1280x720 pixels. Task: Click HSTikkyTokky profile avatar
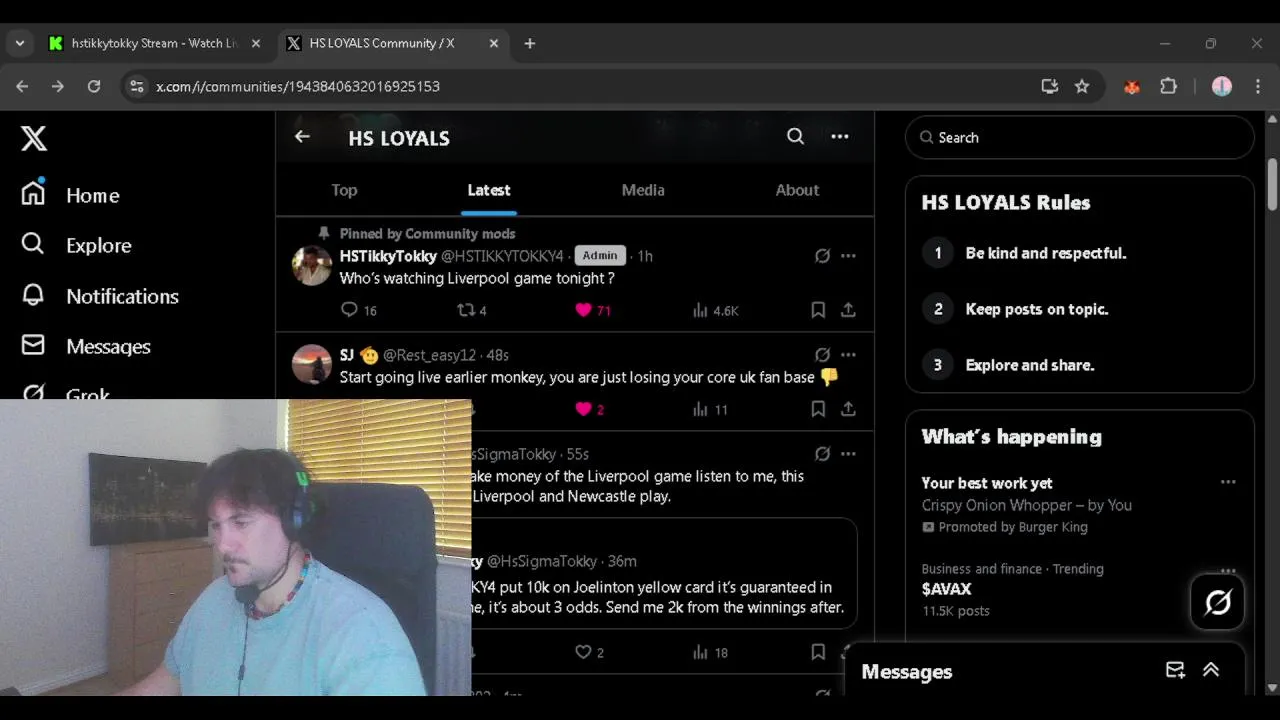[311, 266]
